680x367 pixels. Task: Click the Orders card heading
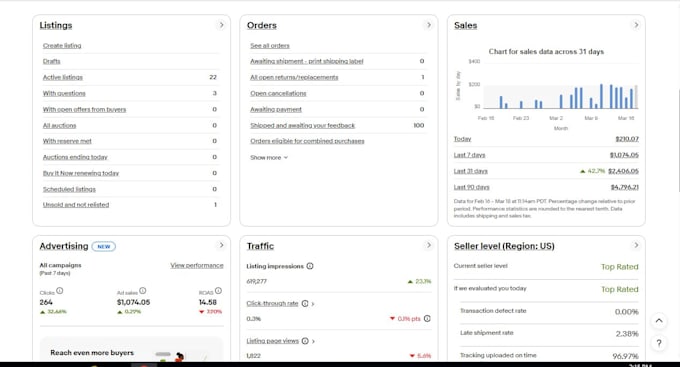click(262, 25)
